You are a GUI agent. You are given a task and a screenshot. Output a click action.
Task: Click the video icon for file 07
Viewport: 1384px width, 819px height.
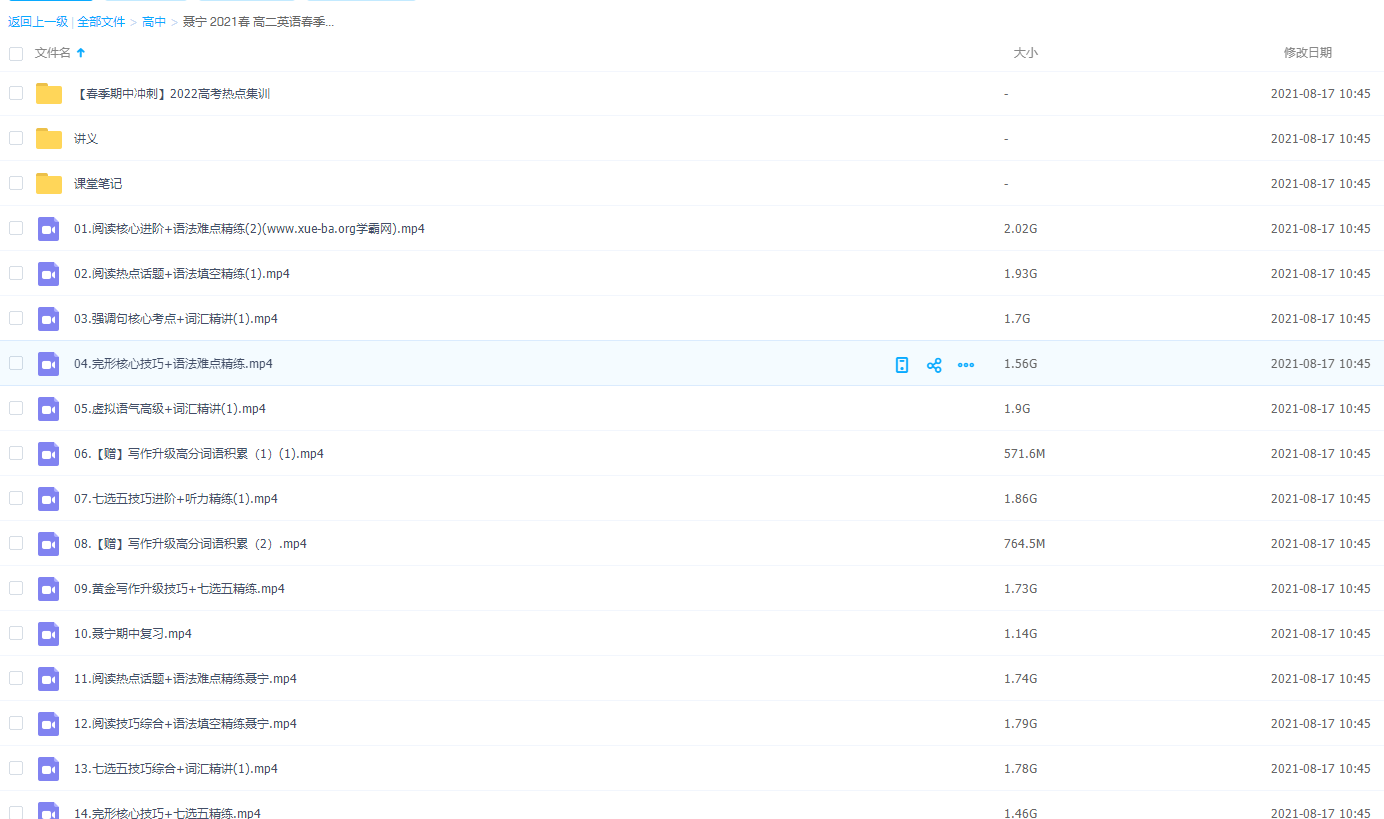[x=49, y=499]
